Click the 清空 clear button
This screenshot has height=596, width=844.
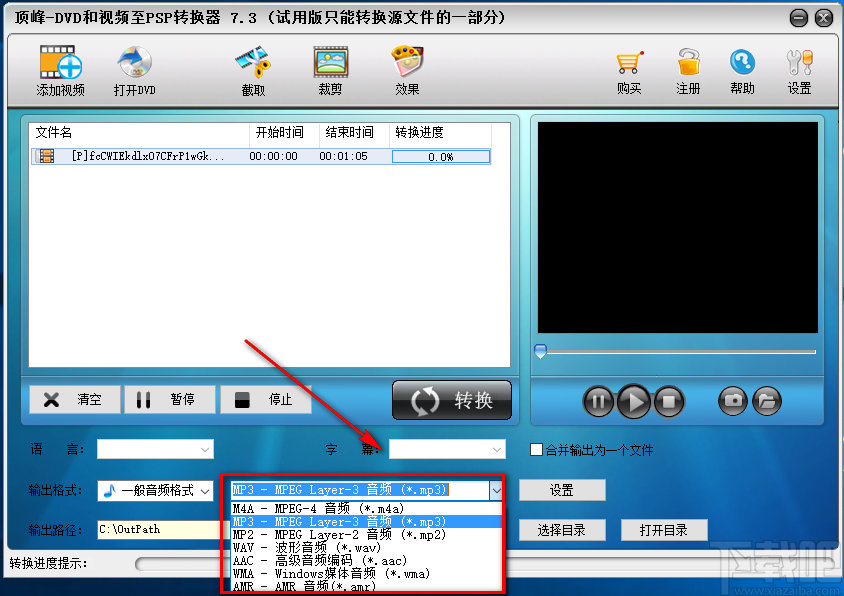click(75, 399)
